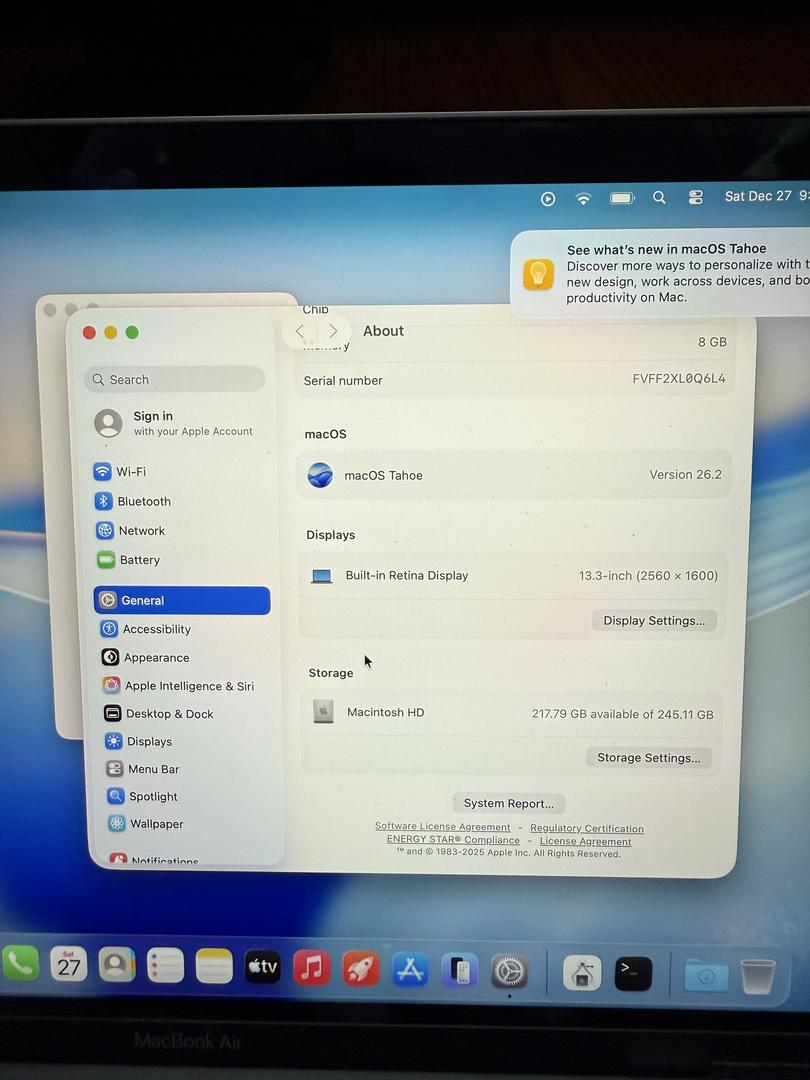Launch Terminal from the Dock

[x=633, y=972]
